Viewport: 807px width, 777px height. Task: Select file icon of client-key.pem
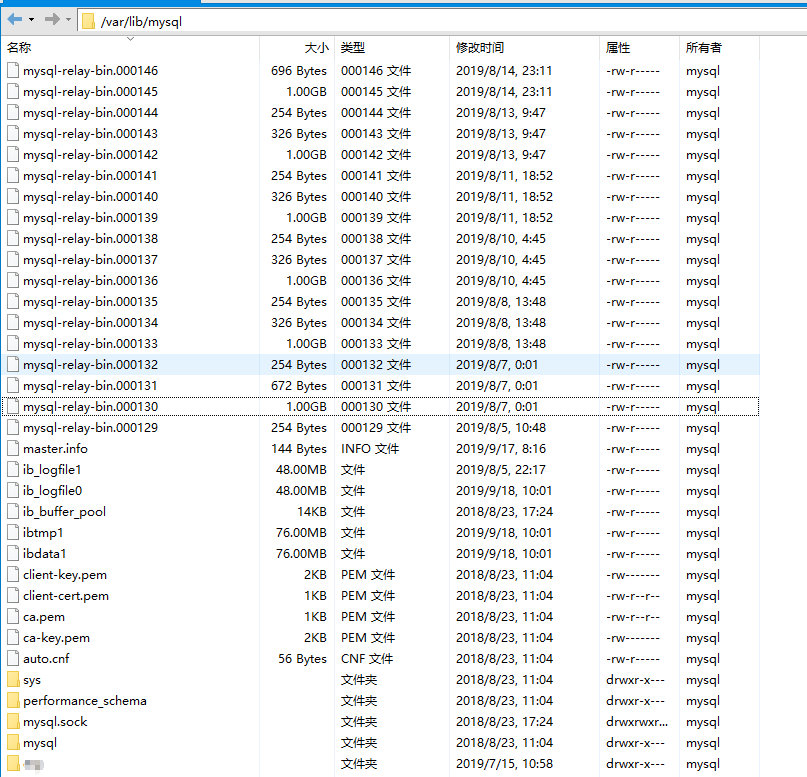coord(13,575)
